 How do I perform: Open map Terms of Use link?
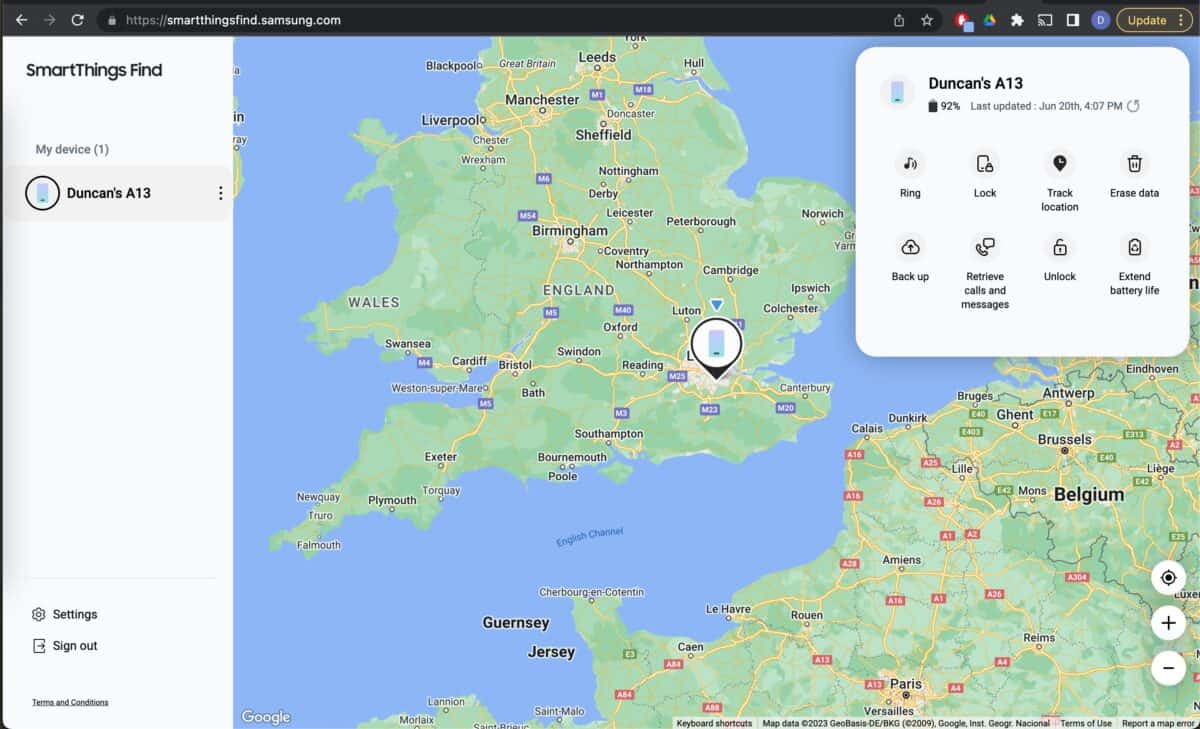point(1086,723)
